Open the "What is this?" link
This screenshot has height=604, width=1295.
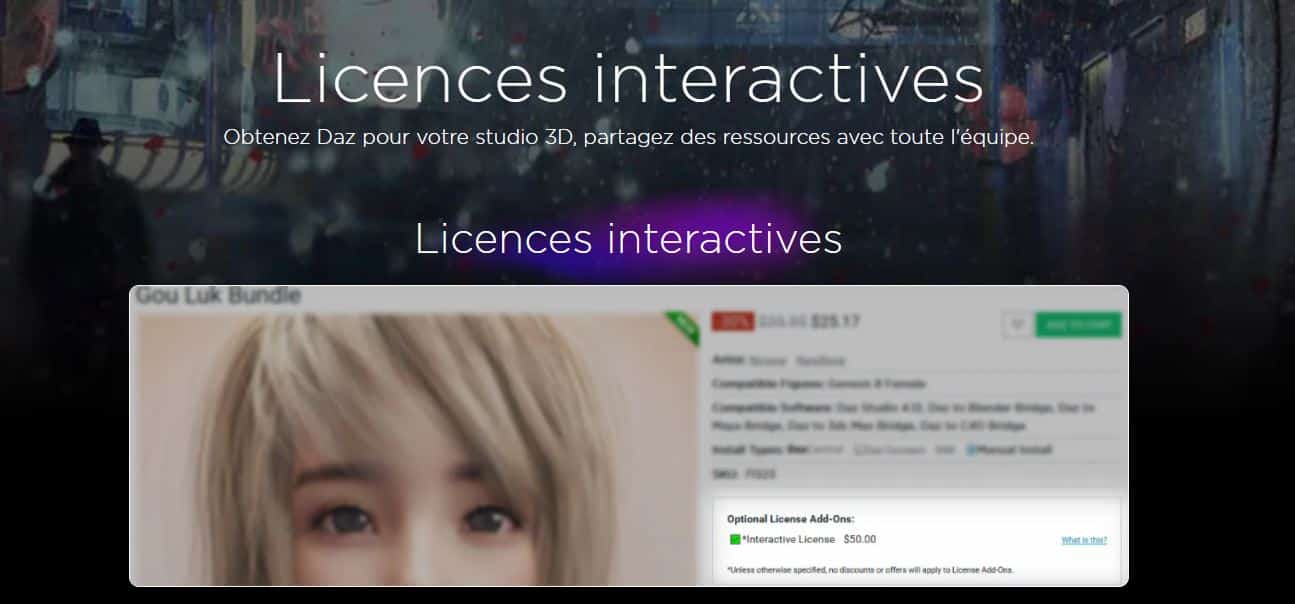pos(1086,539)
